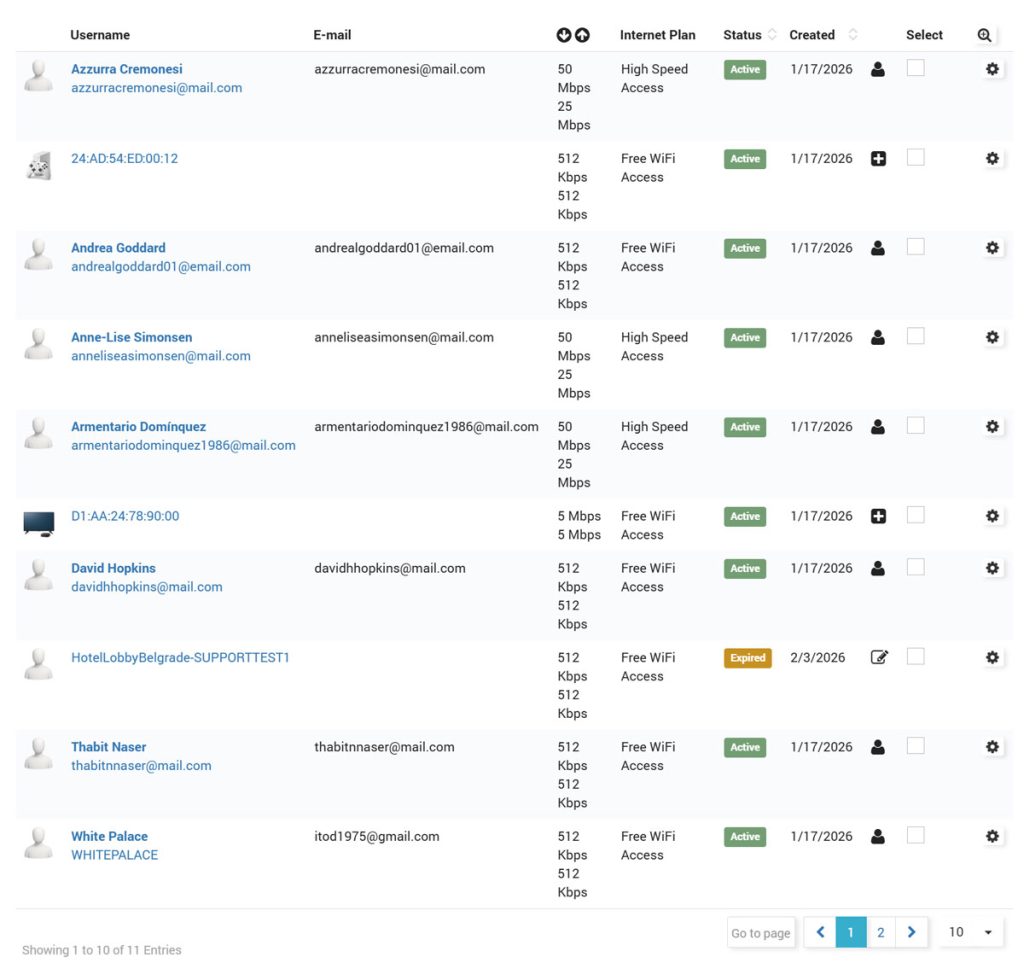Go to page 2 of results

880,933
